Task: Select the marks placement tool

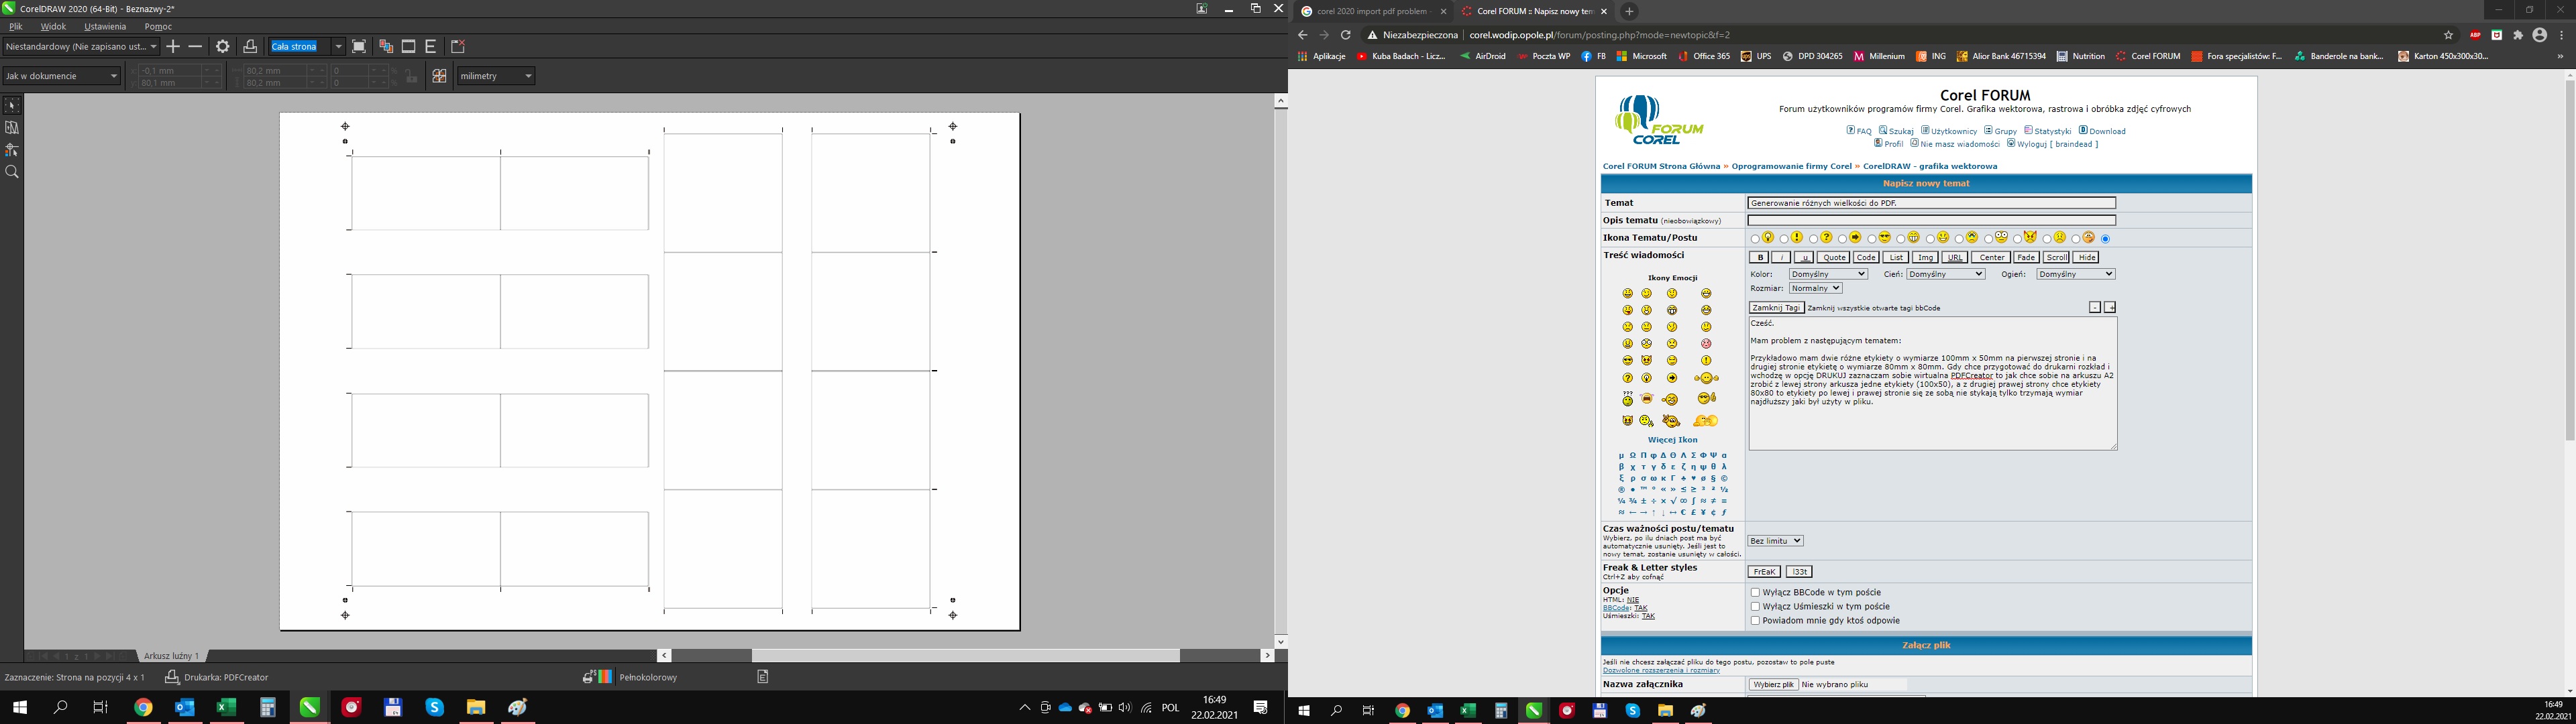Action: tap(12, 150)
